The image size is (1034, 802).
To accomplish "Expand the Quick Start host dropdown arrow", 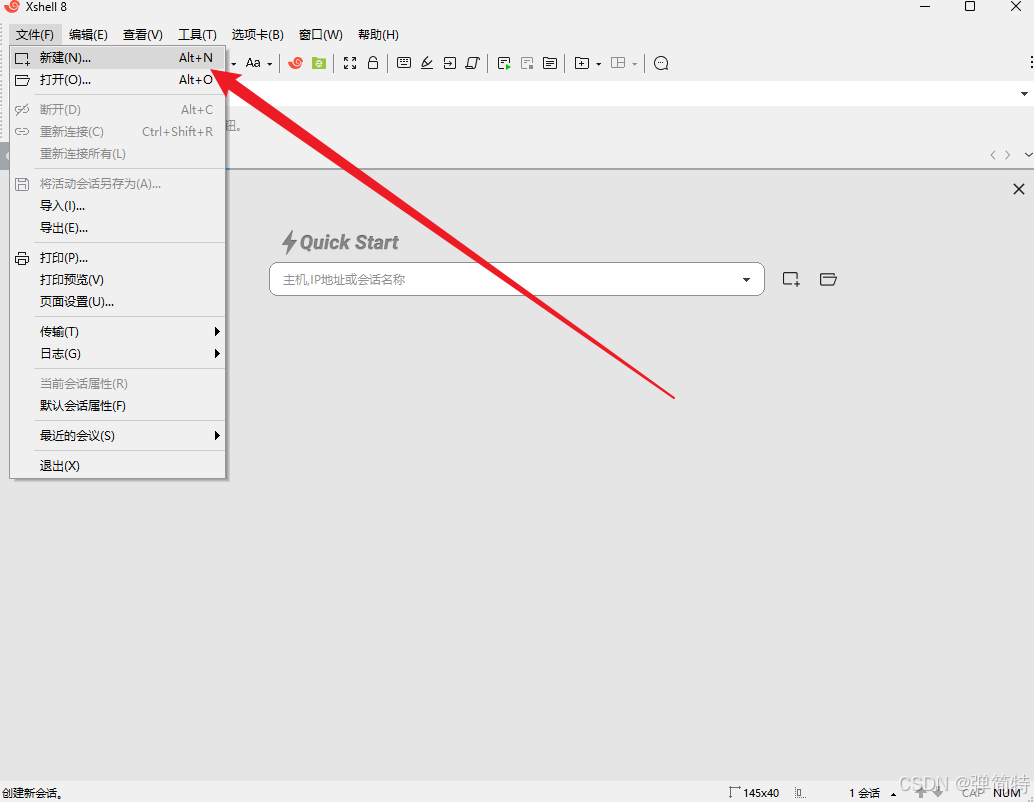I will tap(746, 280).
